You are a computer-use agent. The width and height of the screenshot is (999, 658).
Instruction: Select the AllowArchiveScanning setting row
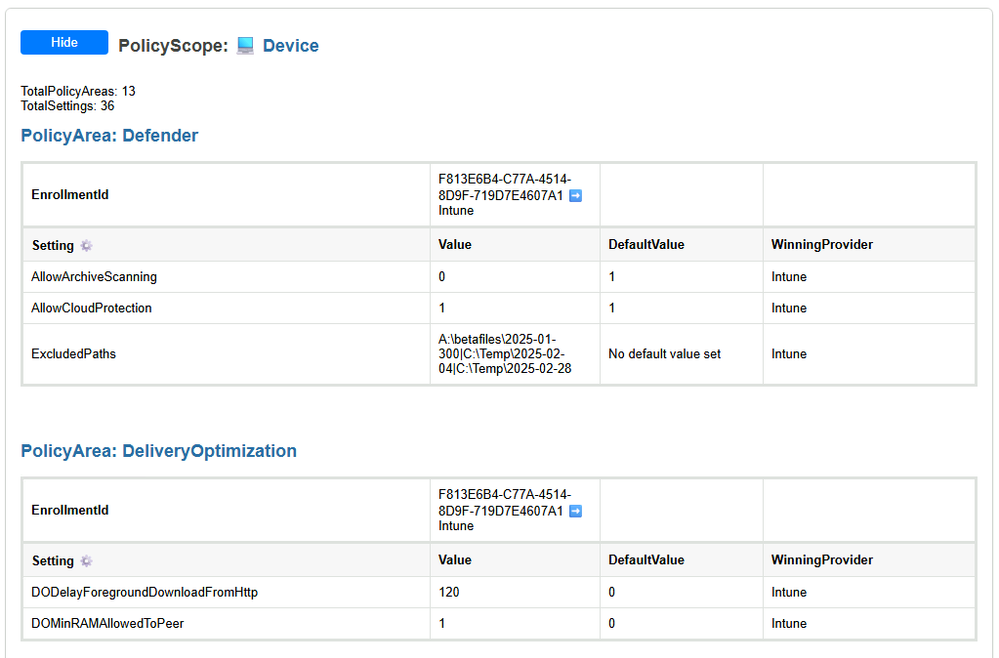(x=499, y=277)
